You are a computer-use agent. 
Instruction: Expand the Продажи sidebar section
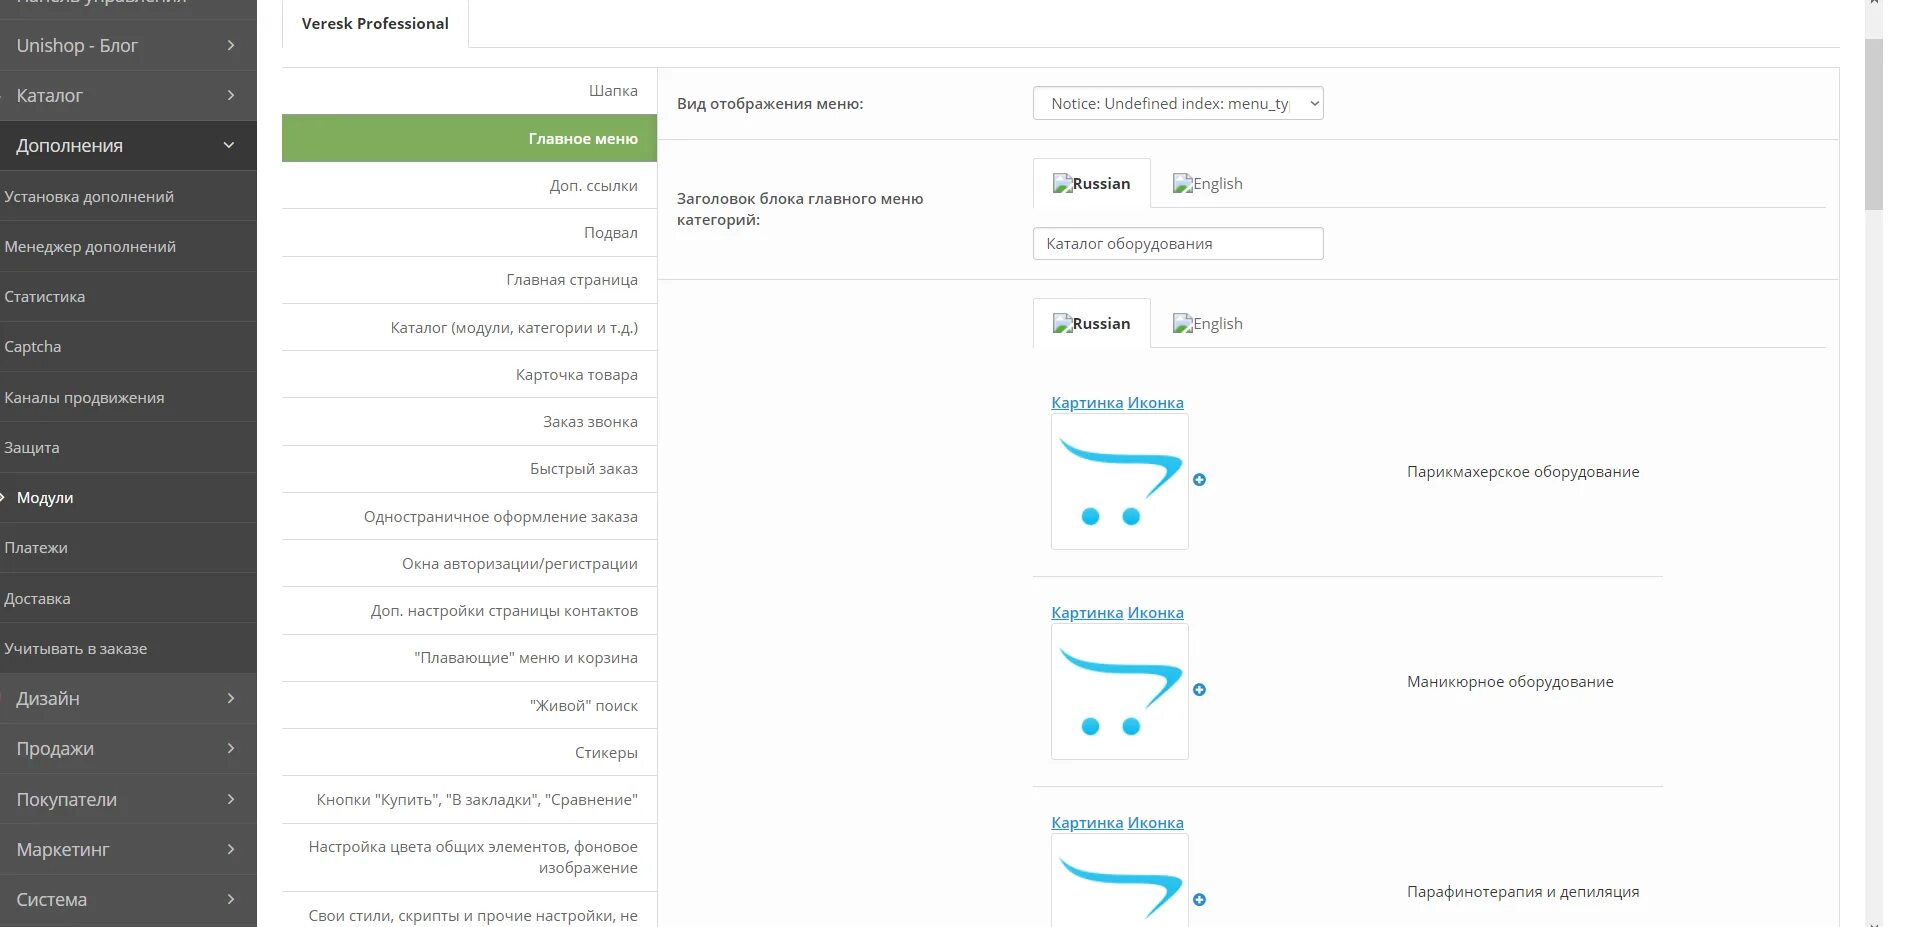click(x=128, y=748)
